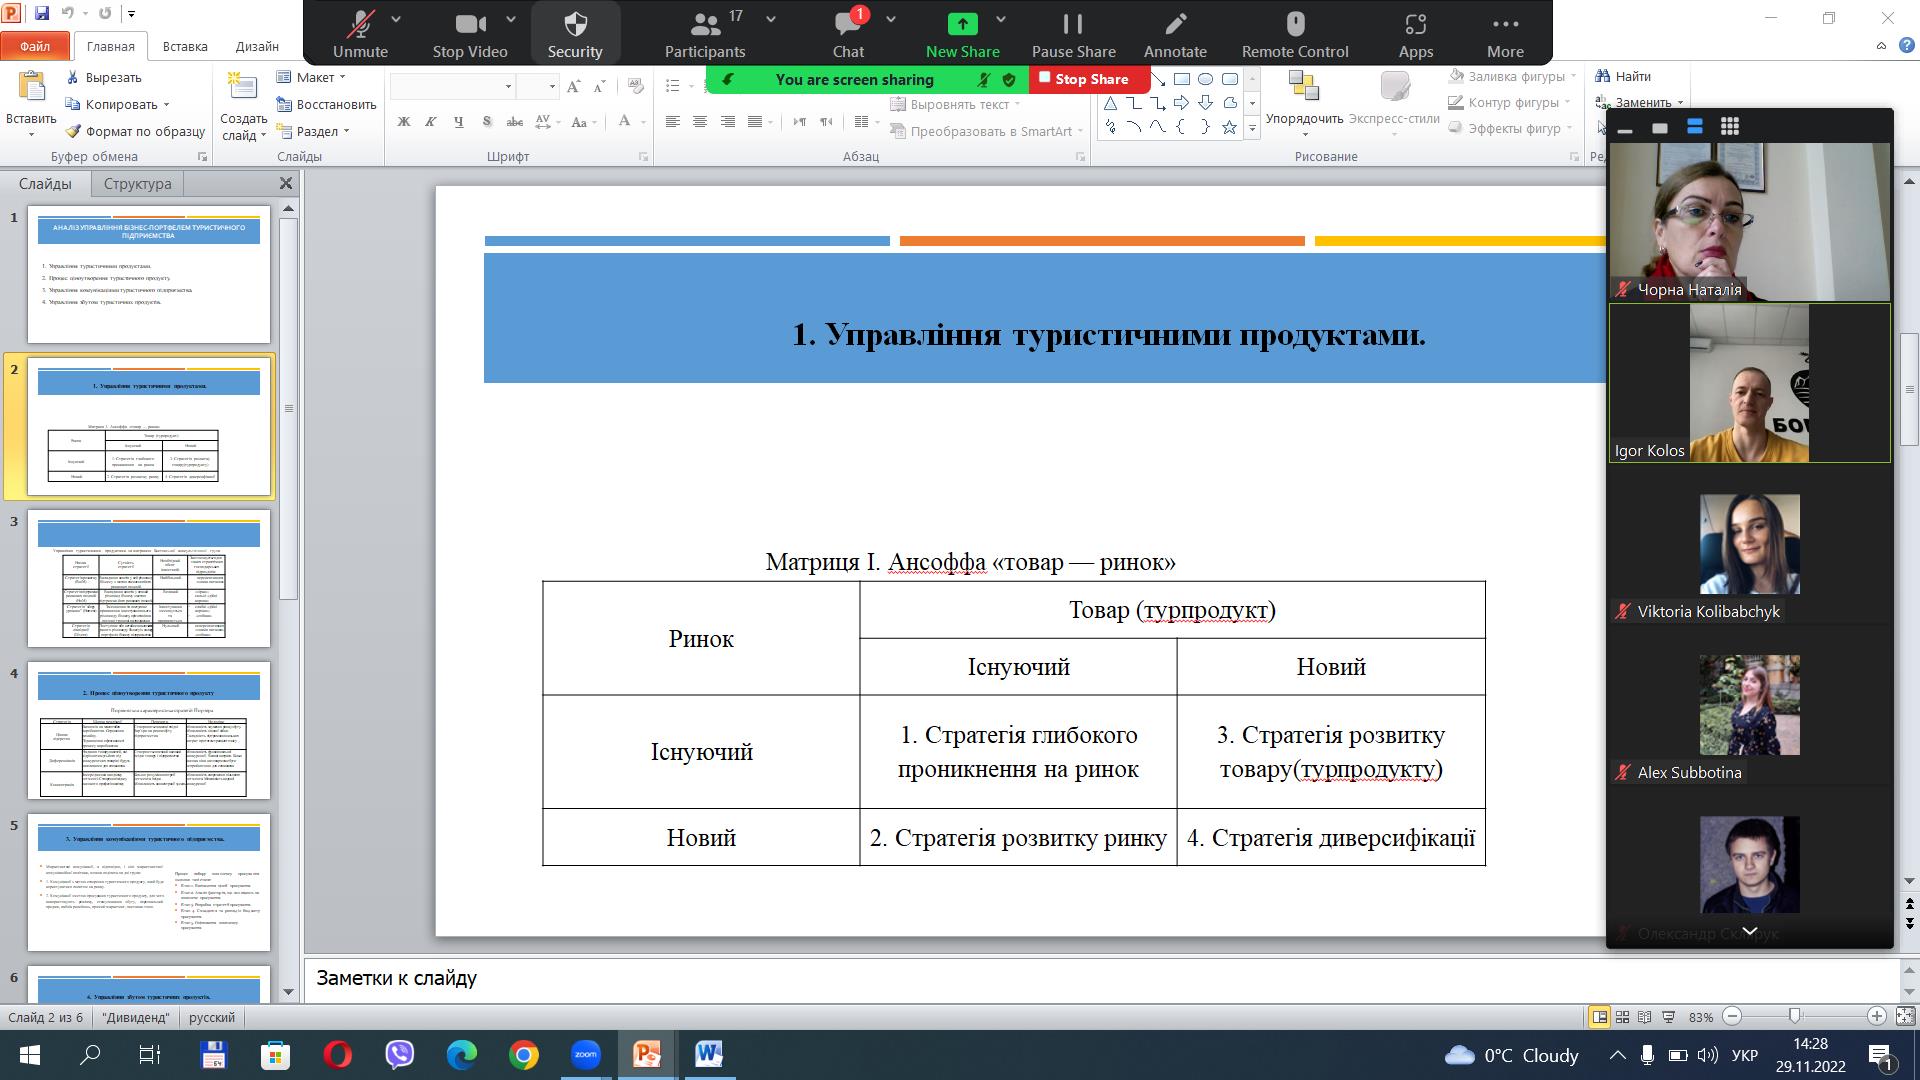Expand the font name combo box

point(508,87)
